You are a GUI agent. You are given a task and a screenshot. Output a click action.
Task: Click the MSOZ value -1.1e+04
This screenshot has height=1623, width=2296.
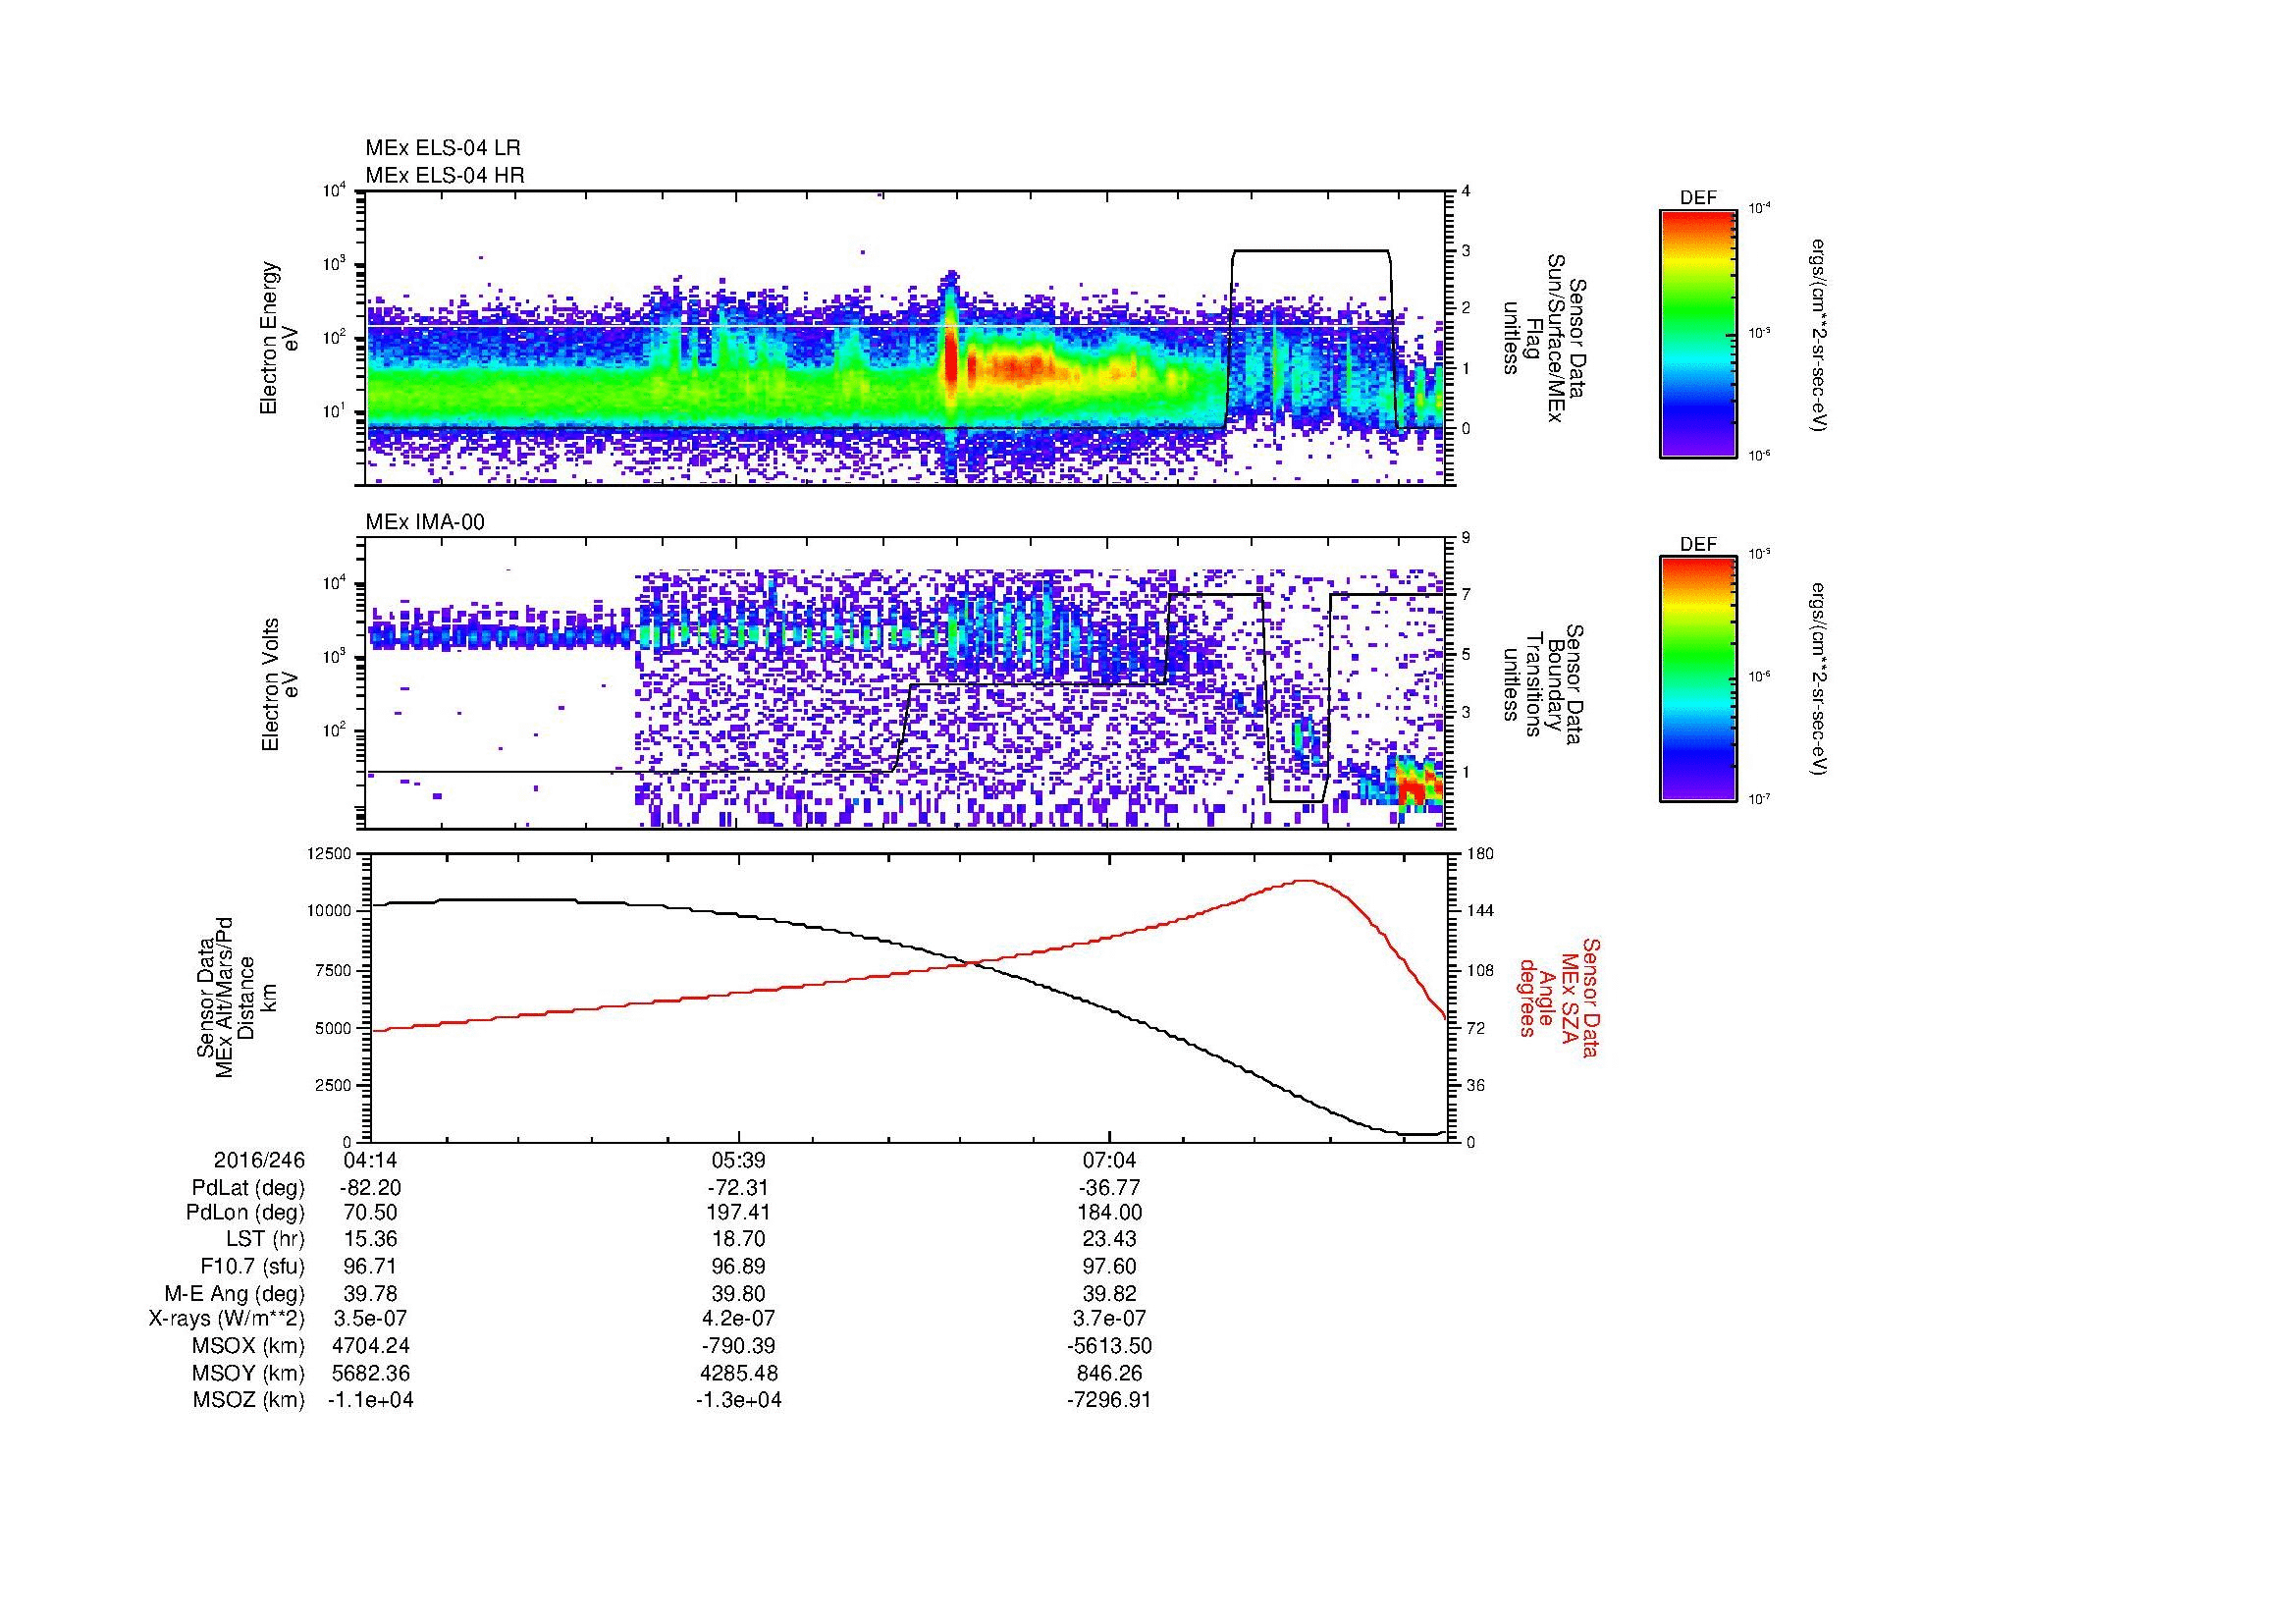point(370,1401)
